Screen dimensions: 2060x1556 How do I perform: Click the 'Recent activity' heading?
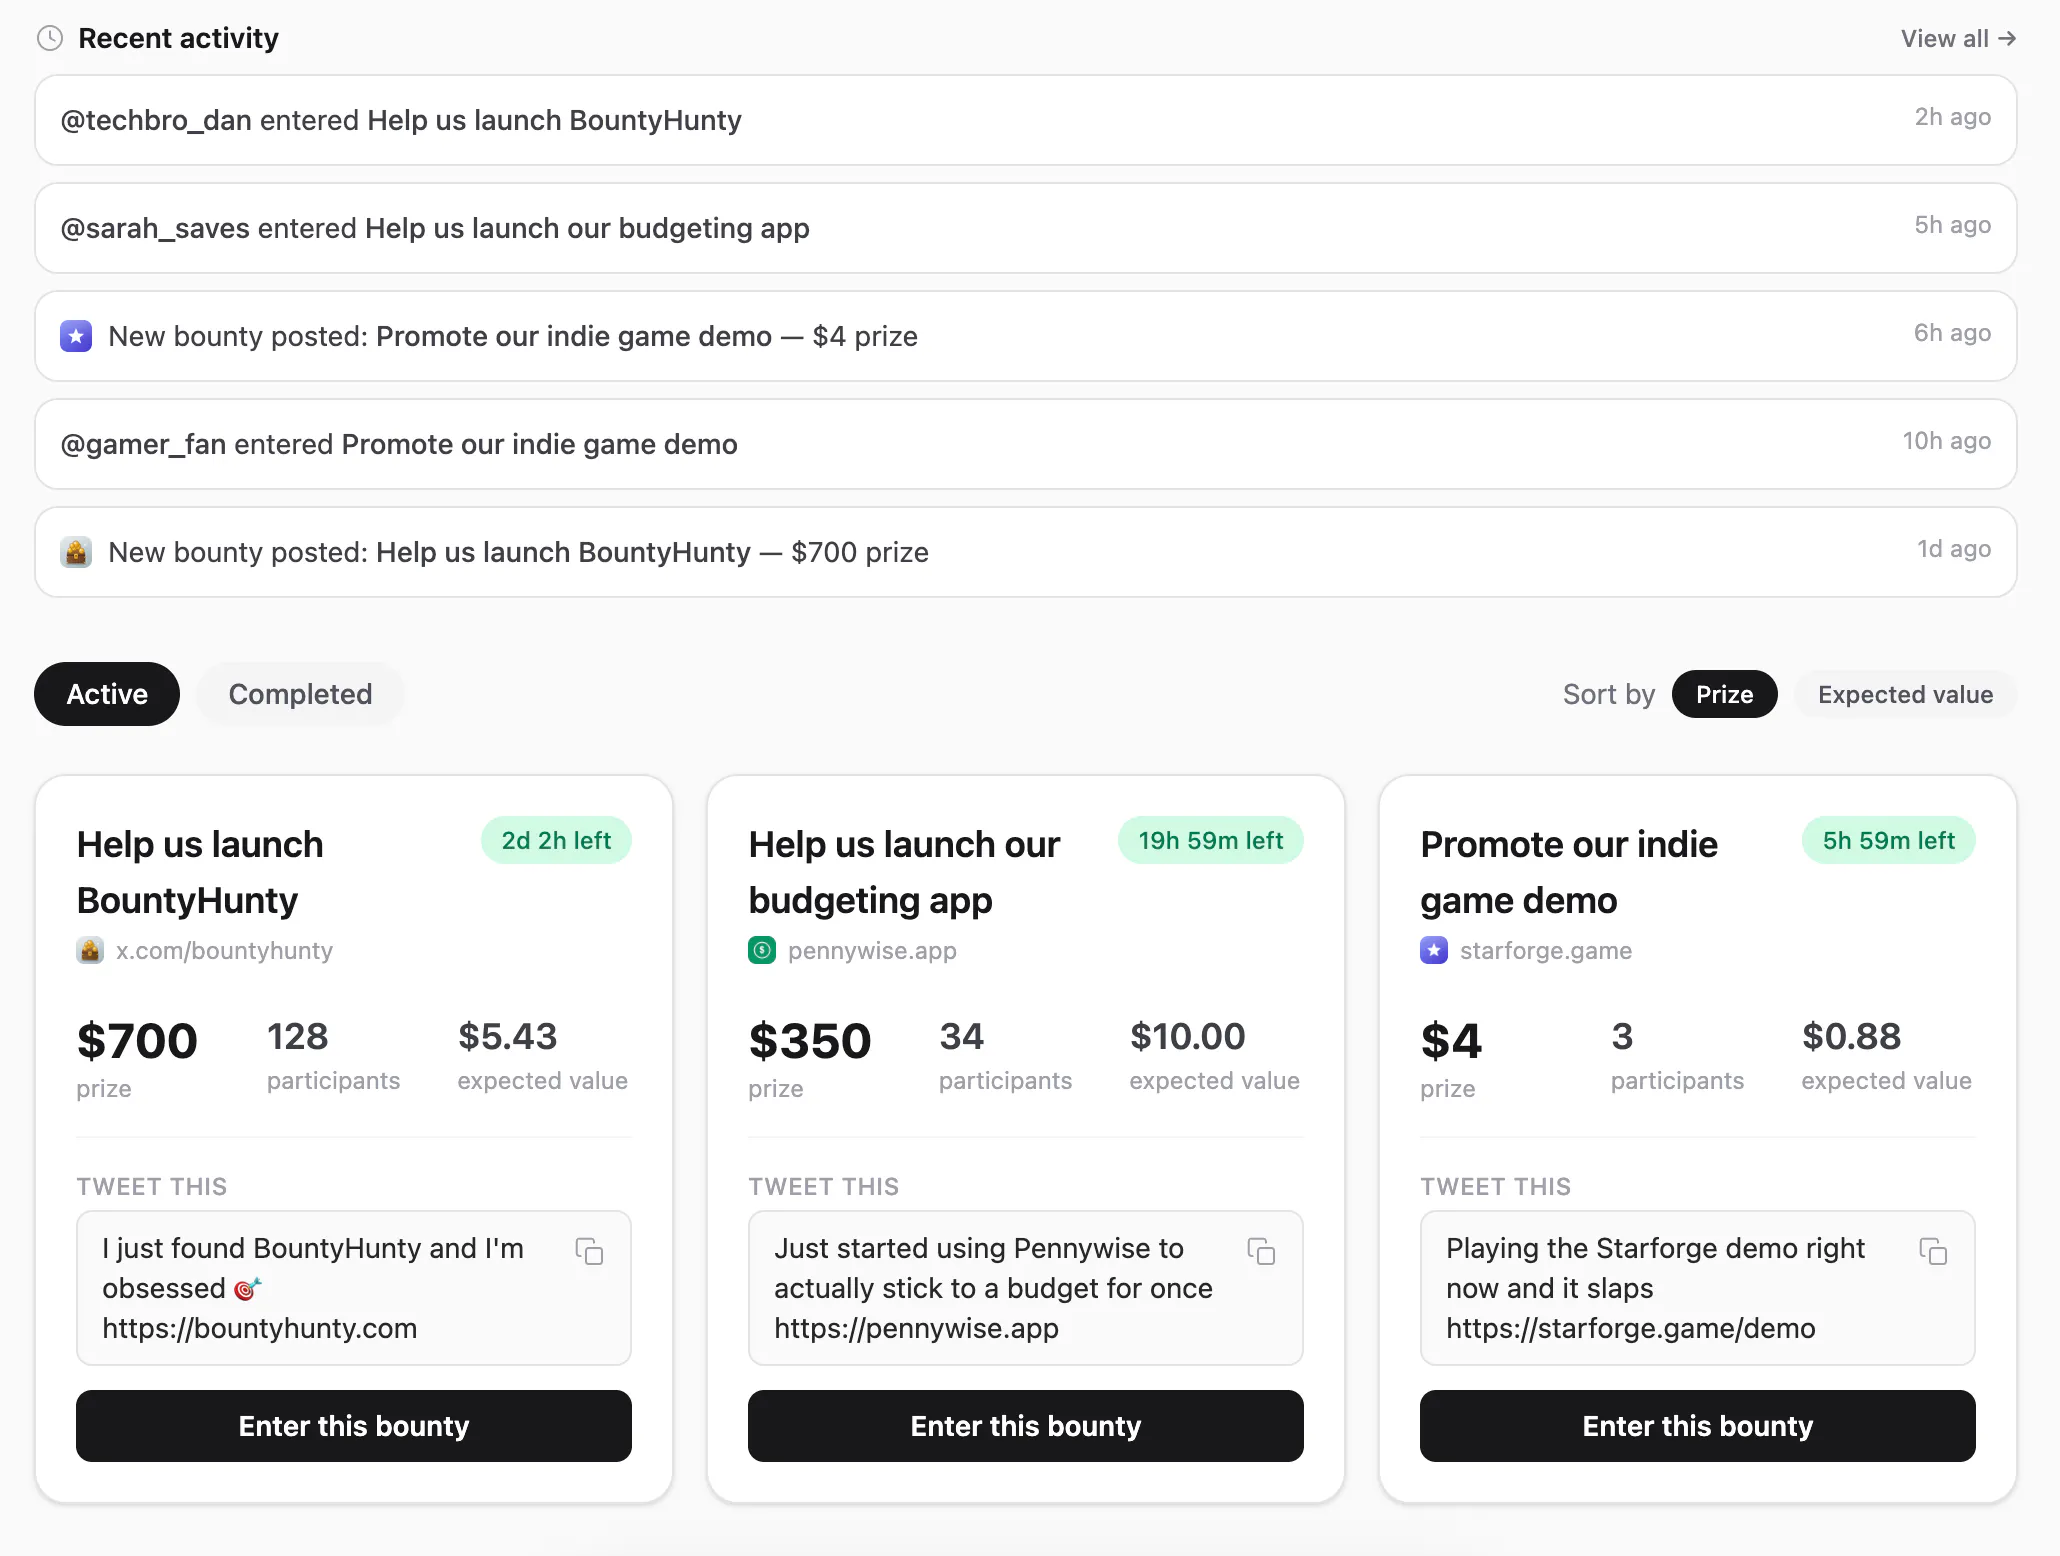tap(178, 38)
